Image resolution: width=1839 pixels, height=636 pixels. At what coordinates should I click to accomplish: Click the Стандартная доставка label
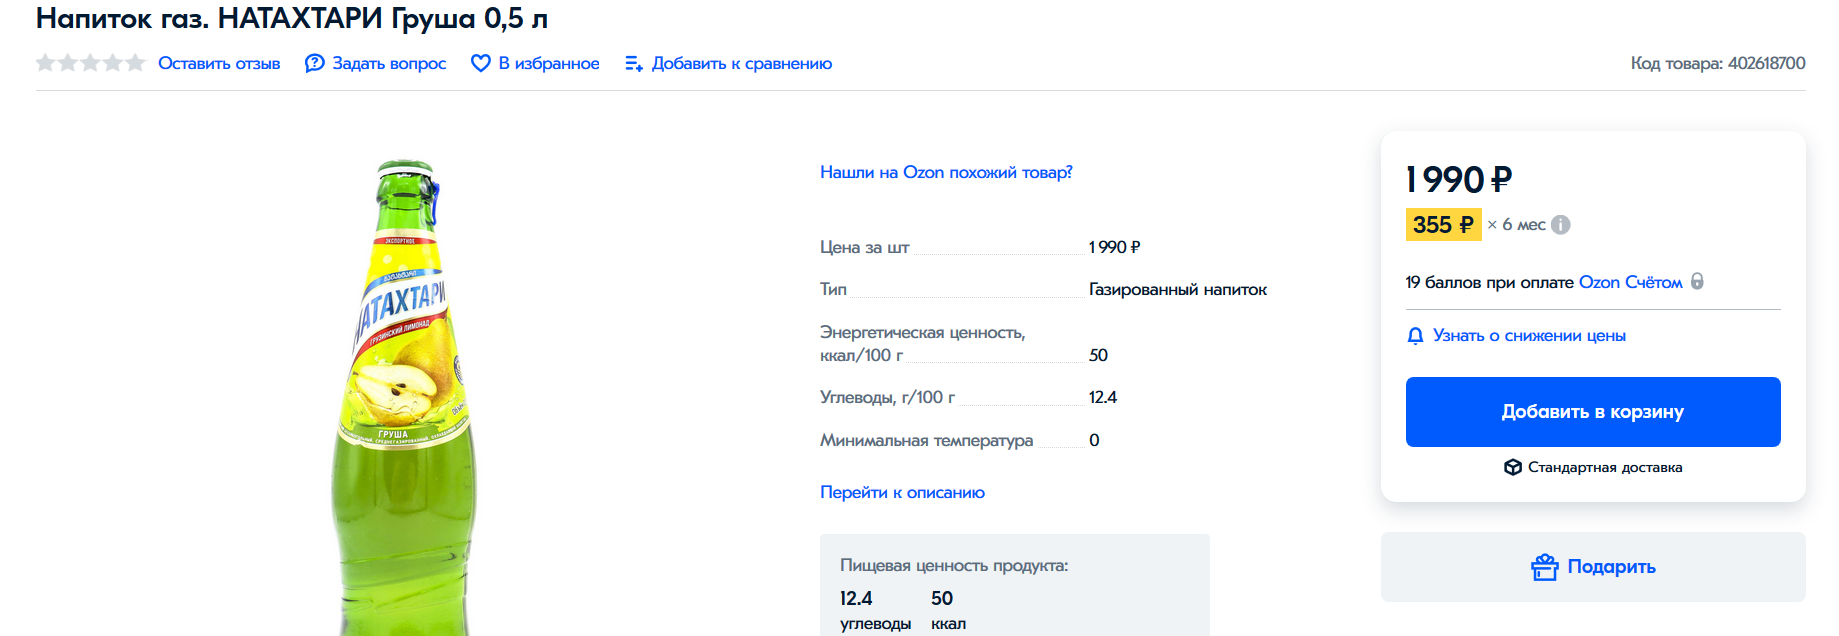coord(1604,467)
